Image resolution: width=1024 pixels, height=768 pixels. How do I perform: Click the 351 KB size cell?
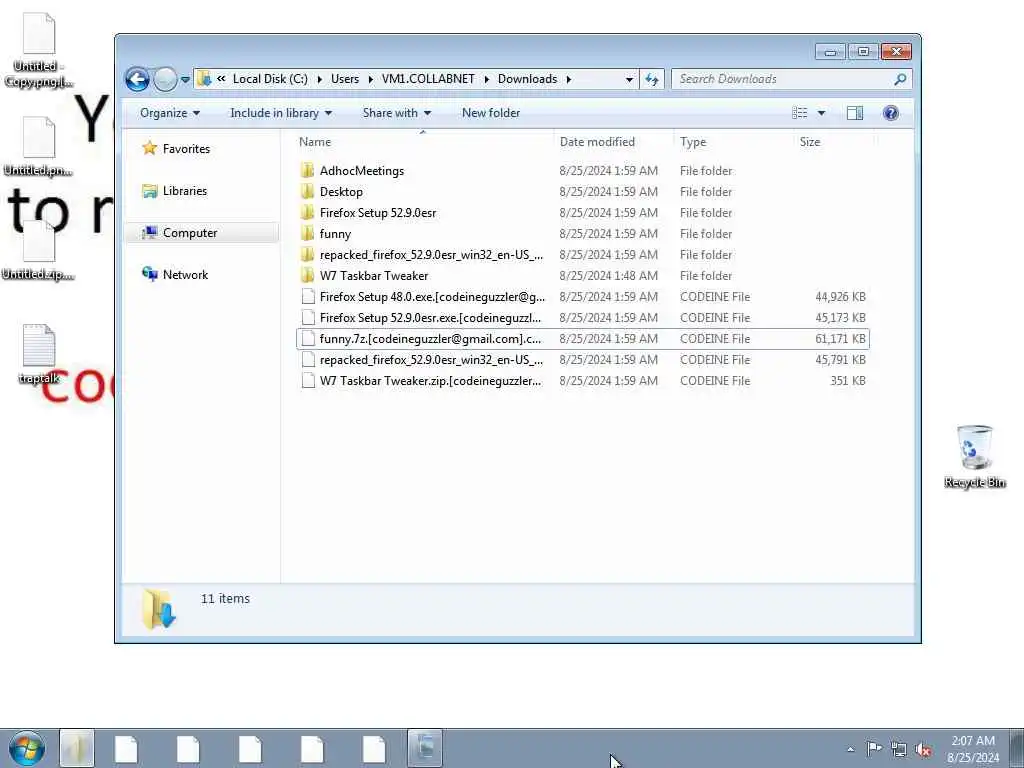pyautogui.click(x=848, y=380)
